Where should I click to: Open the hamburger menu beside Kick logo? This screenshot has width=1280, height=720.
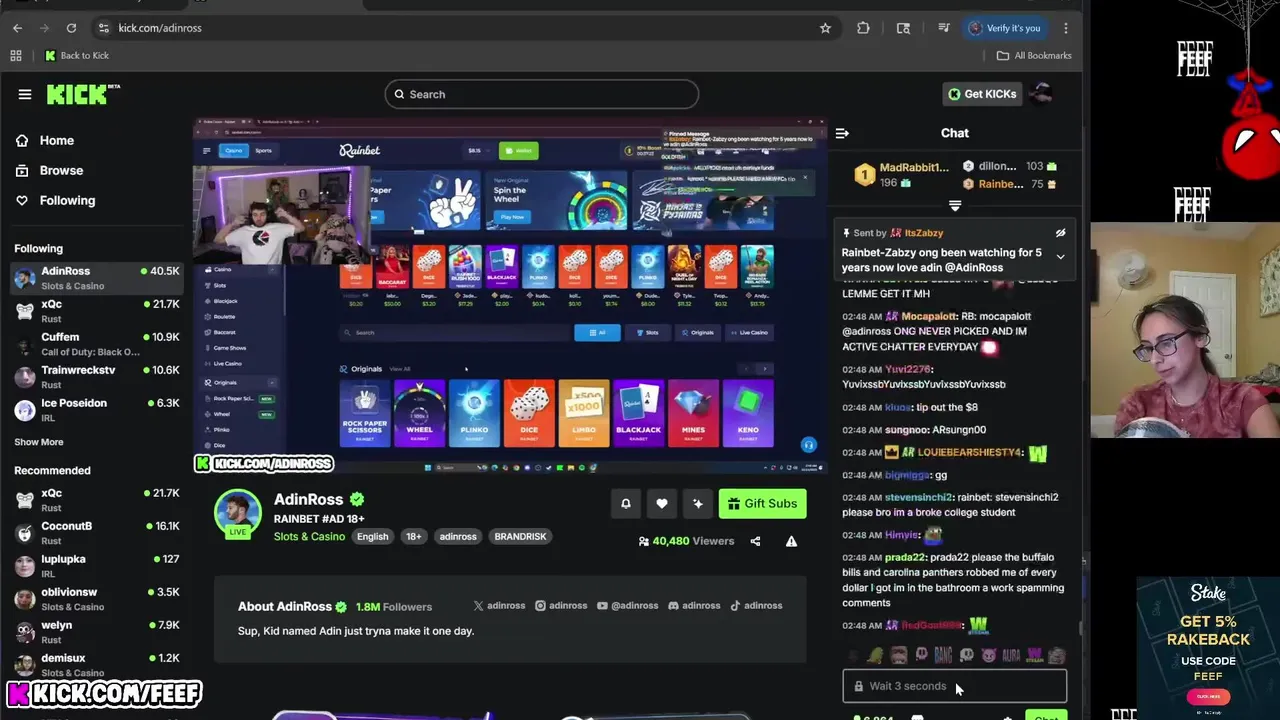25,94
